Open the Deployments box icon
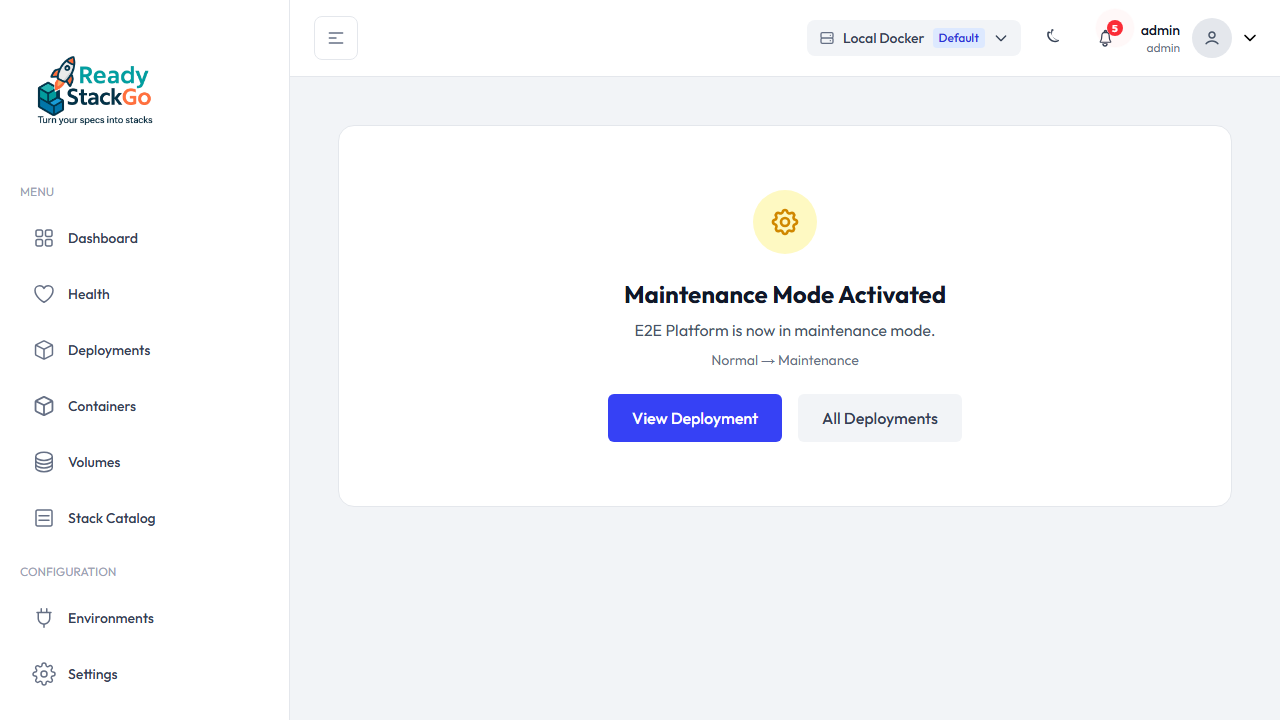The width and height of the screenshot is (1280, 720). pos(44,350)
